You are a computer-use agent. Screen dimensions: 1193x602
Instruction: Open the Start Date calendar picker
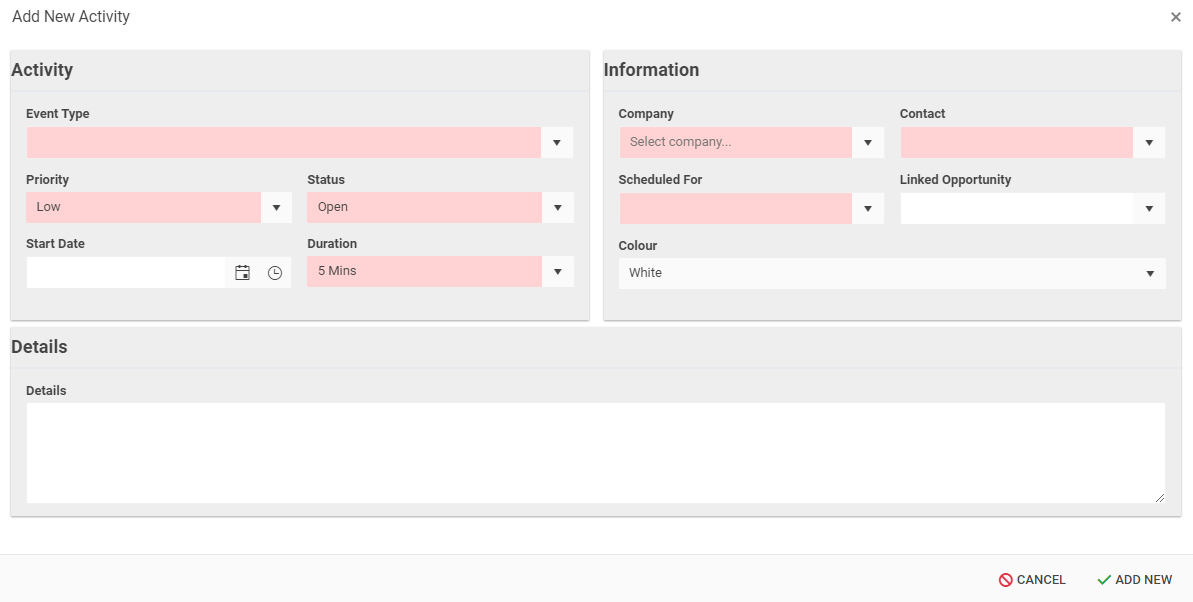[x=242, y=273]
